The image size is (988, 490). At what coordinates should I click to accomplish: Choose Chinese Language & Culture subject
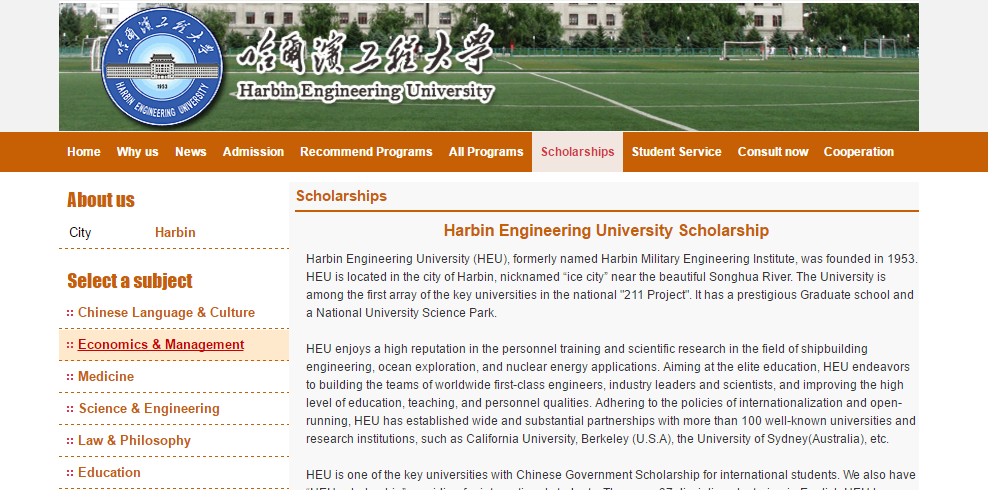coord(166,312)
